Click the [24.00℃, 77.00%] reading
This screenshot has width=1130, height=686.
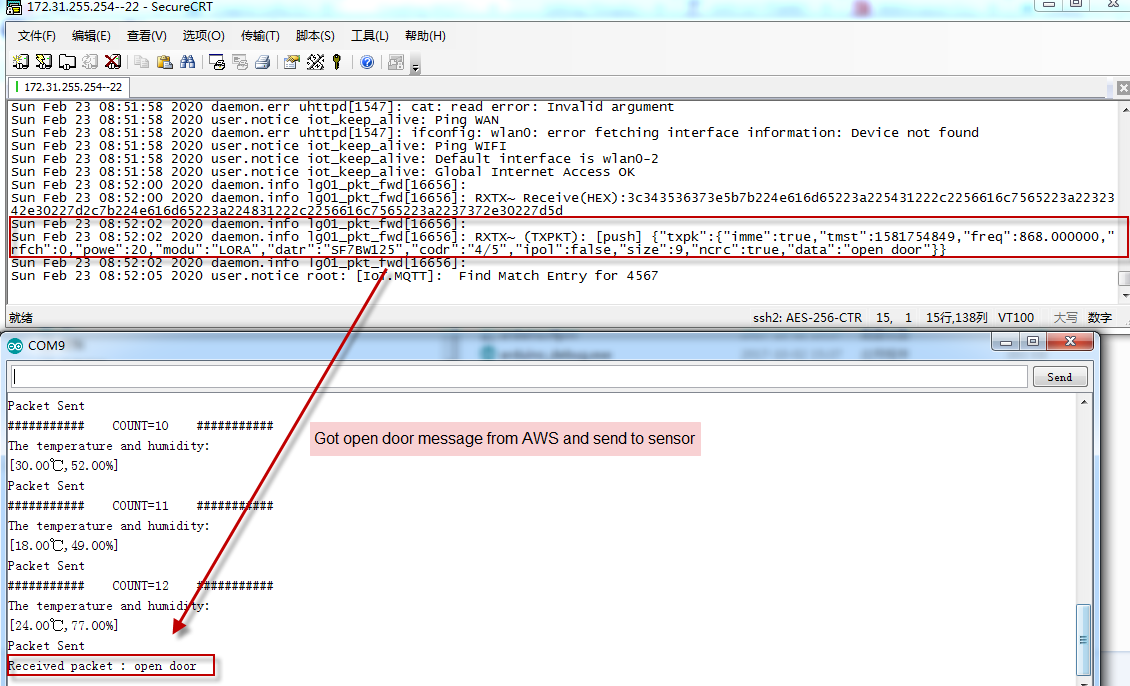63,625
